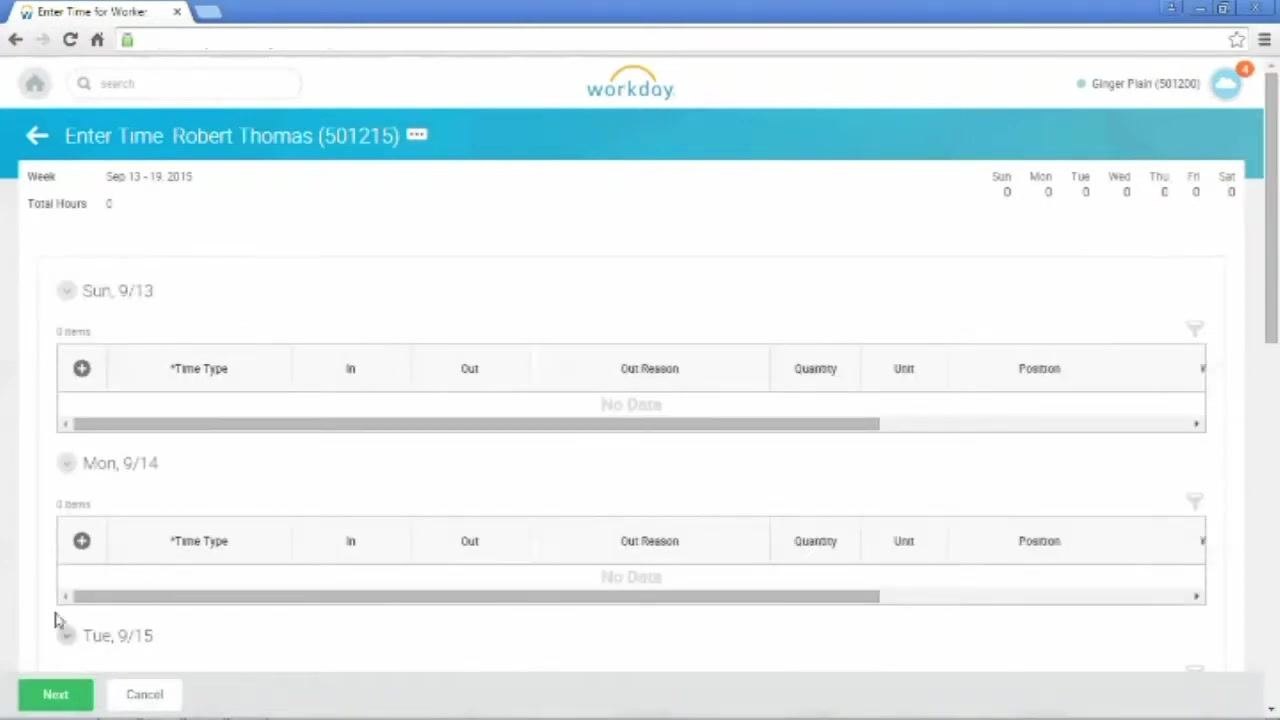Collapse the Mon, 9/14 section
Screen dimensions: 1280x720
66,463
